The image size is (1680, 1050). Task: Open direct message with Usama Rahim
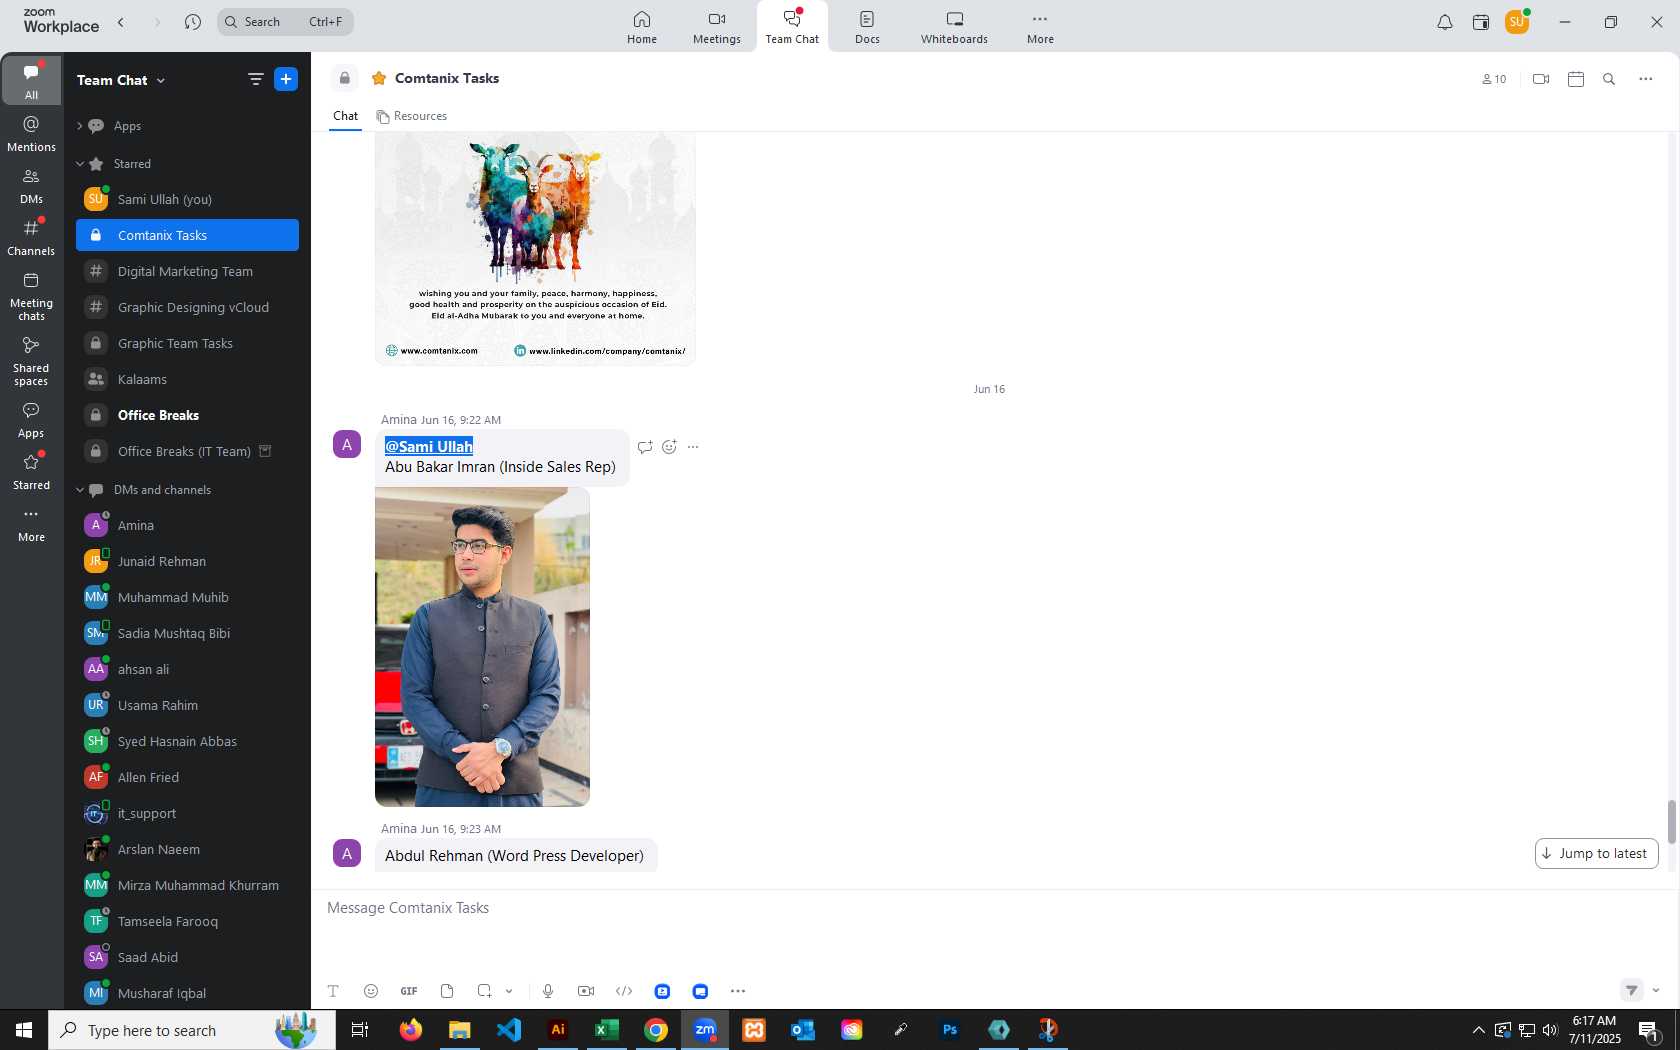tap(187, 705)
